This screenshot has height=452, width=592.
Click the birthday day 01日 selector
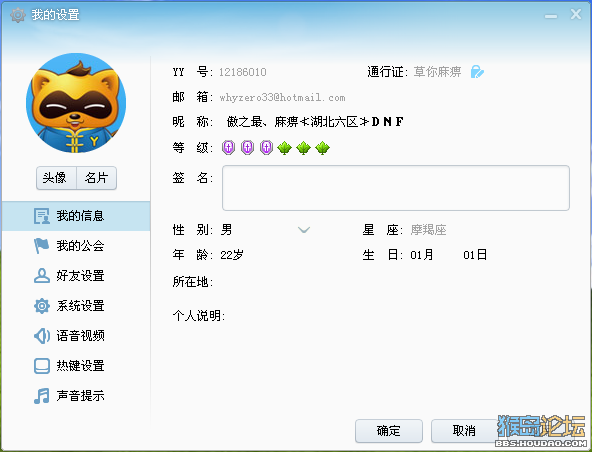point(475,255)
